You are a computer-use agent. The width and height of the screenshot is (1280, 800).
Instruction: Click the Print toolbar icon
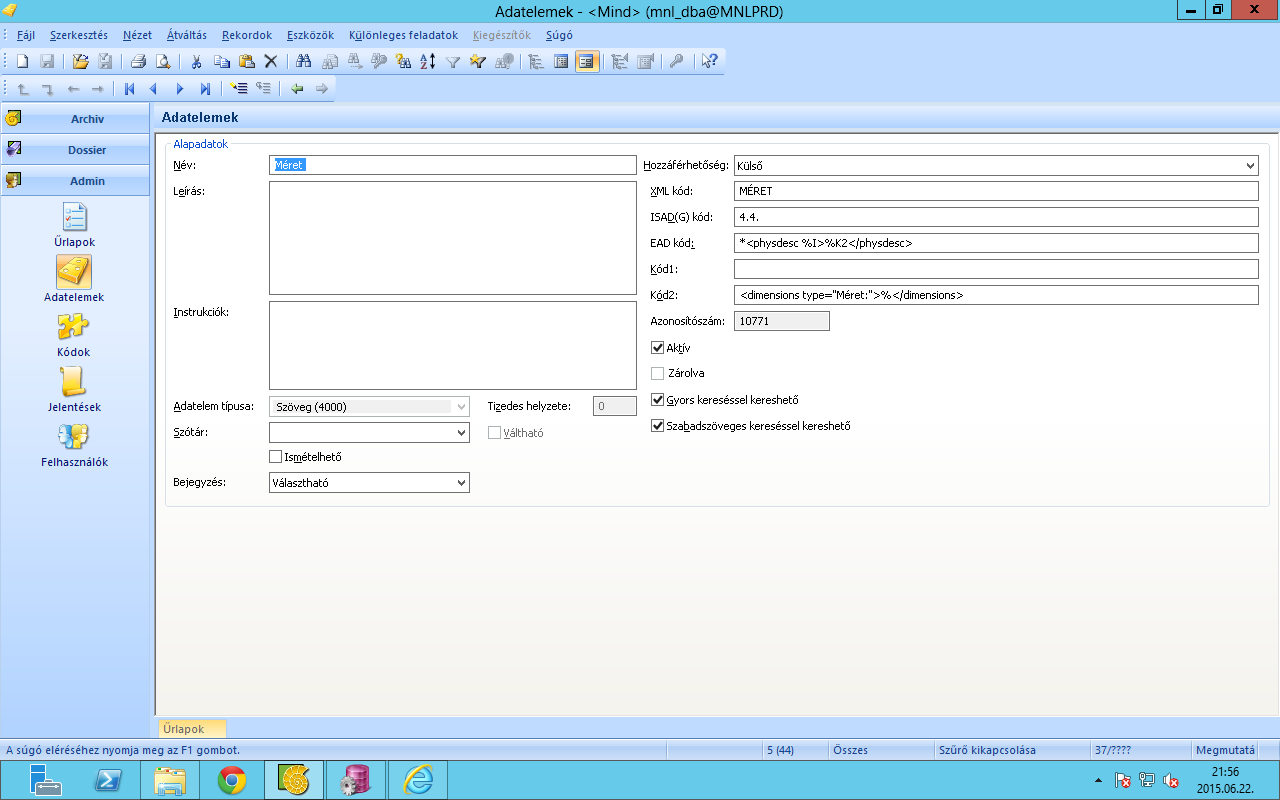point(138,61)
